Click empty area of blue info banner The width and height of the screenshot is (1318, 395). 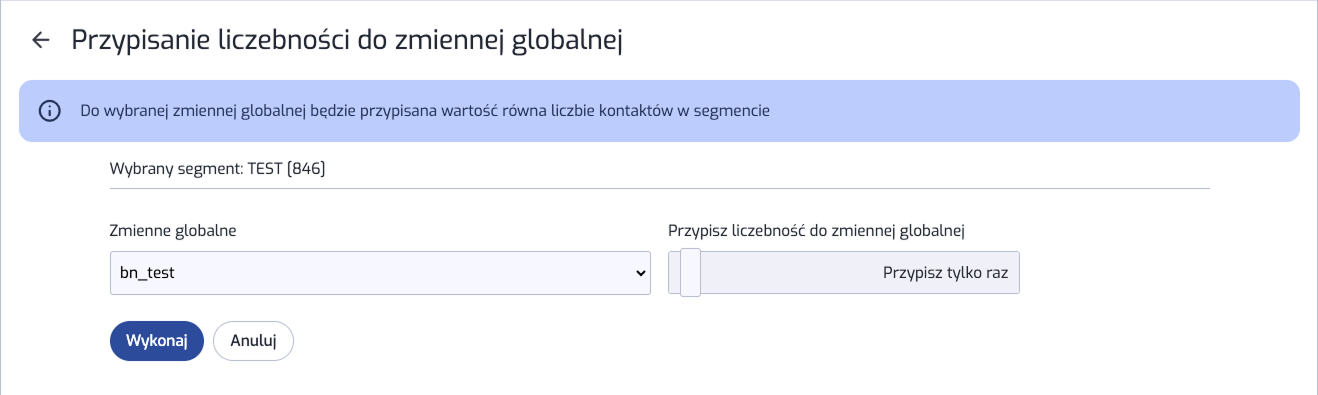tap(1030, 111)
